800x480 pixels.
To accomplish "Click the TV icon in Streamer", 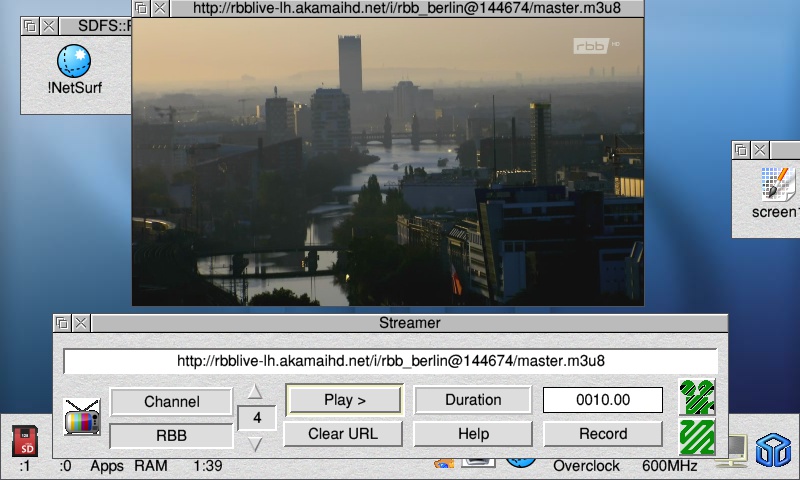I will pos(82,417).
